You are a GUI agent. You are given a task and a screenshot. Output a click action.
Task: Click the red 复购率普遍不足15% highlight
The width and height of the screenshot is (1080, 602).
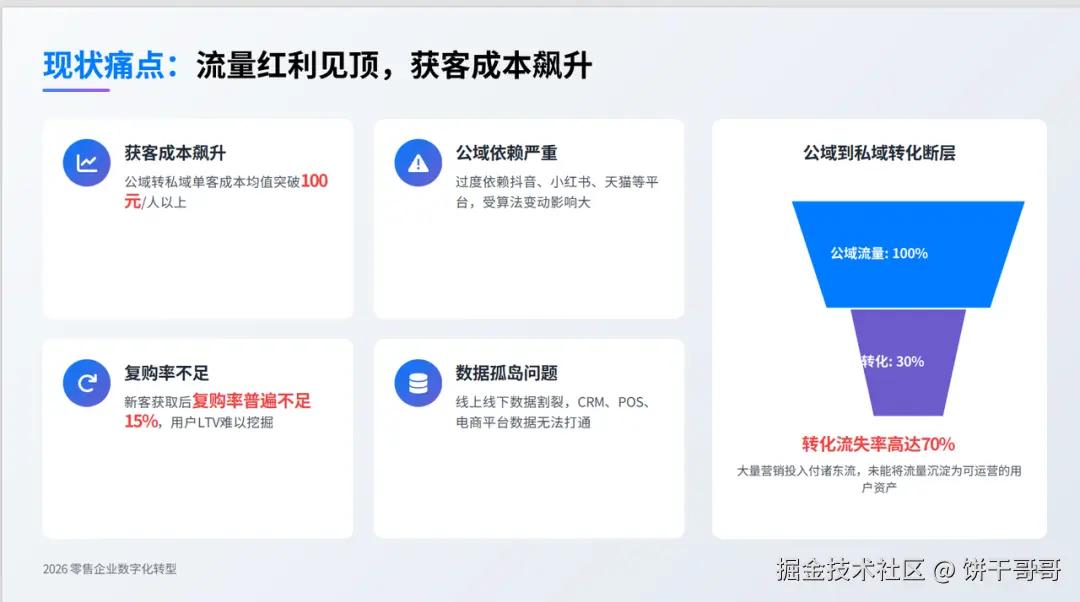[x=218, y=411]
